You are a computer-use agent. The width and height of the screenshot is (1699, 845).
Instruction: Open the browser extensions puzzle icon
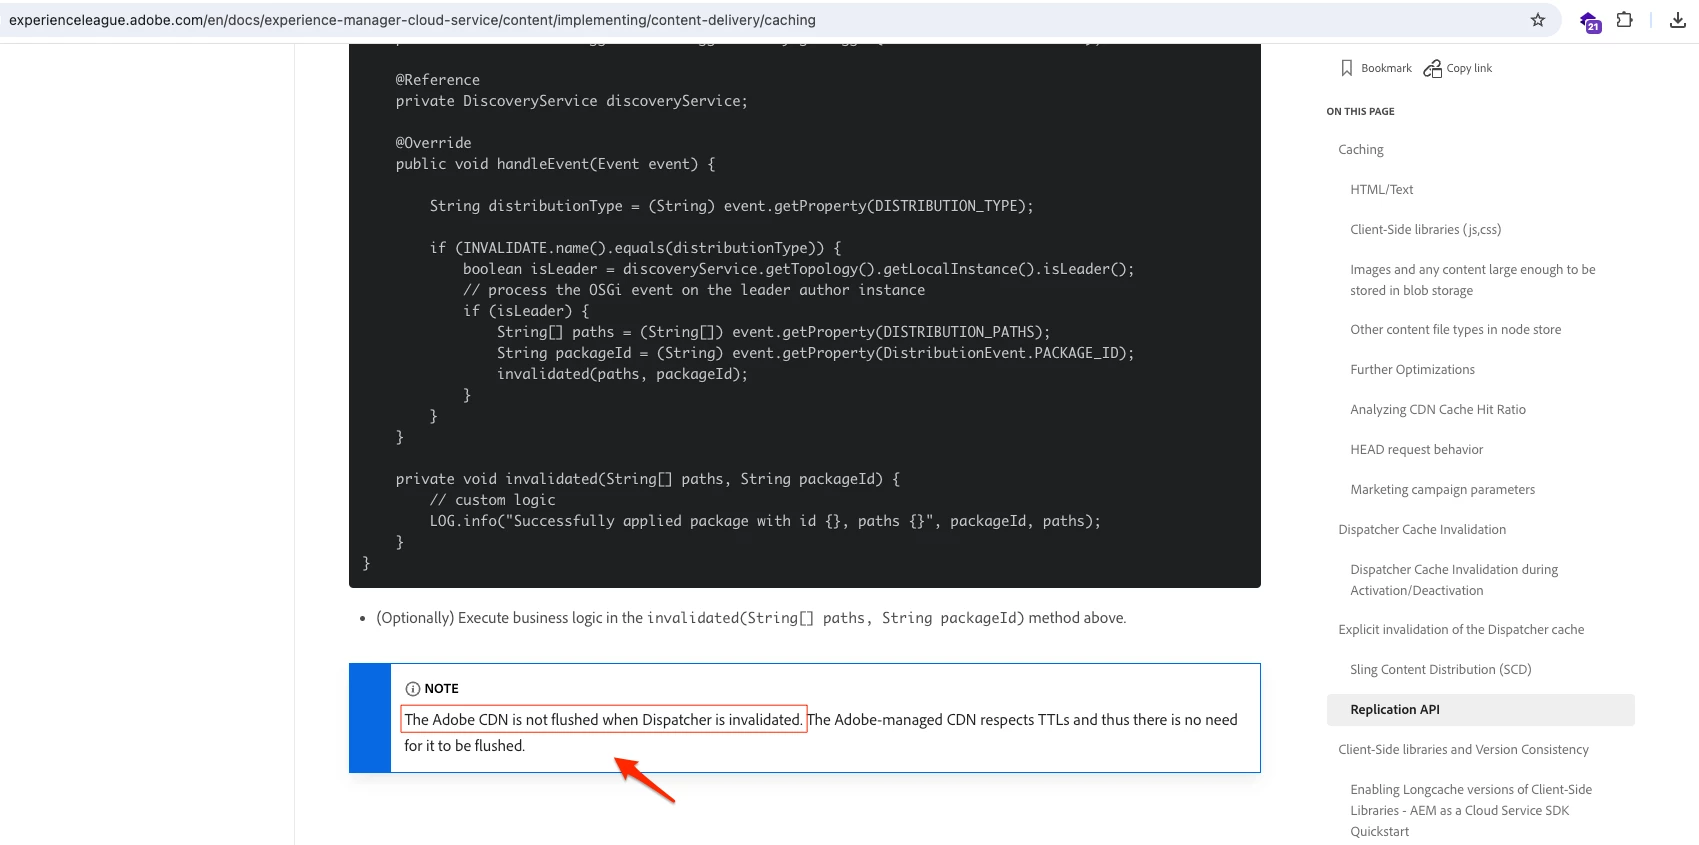[x=1625, y=20]
